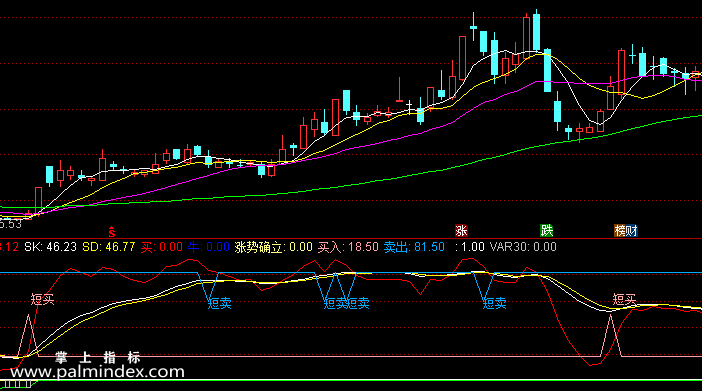This screenshot has width=702, height=391.
Task: Click the 榜财 badge icon
Action: click(x=625, y=231)
